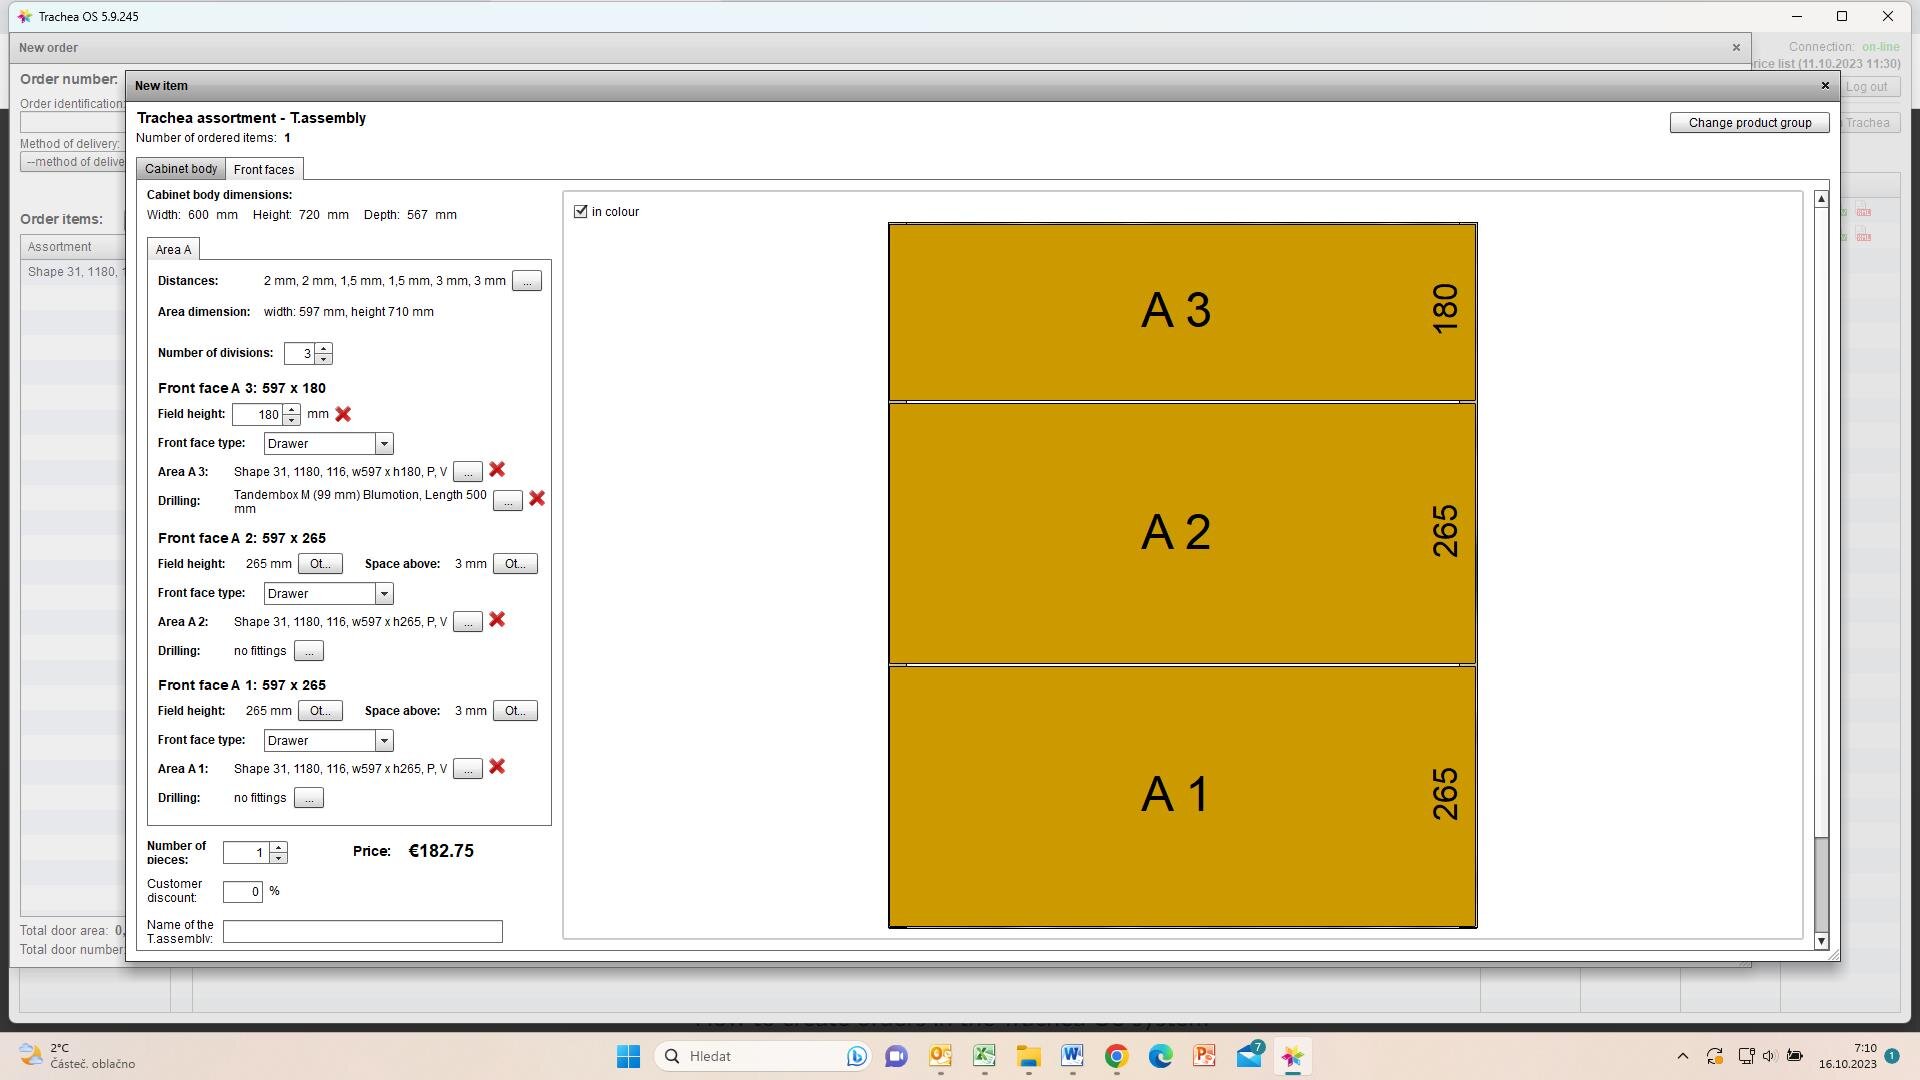Open the weather widget

(x=78, y=1056)
